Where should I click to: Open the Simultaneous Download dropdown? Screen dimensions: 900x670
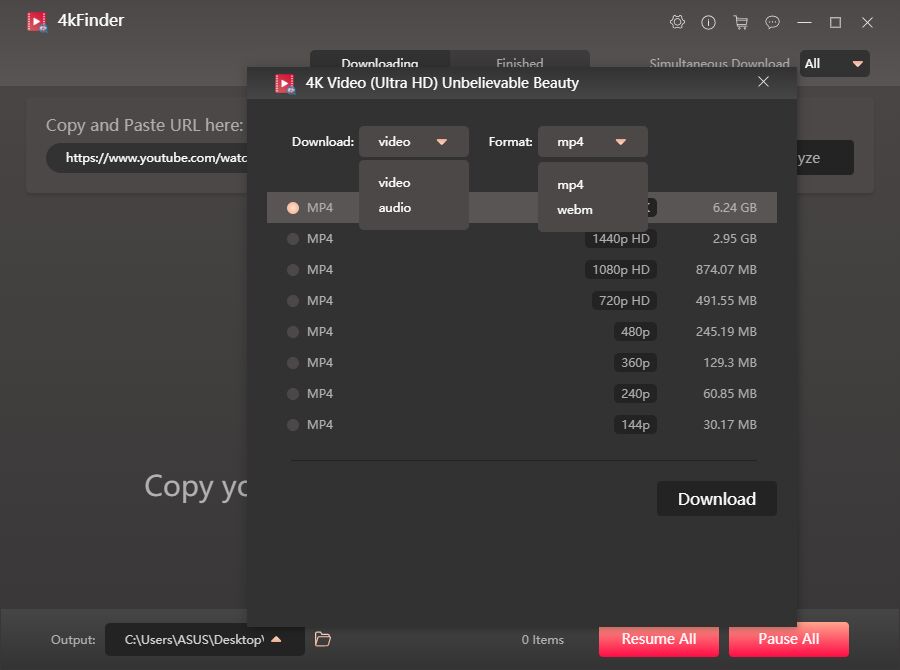click(x=835, y=64)
